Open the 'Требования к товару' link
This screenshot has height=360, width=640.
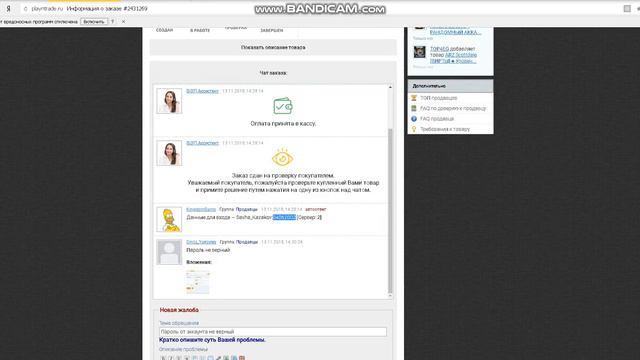(x=445, y=129)
